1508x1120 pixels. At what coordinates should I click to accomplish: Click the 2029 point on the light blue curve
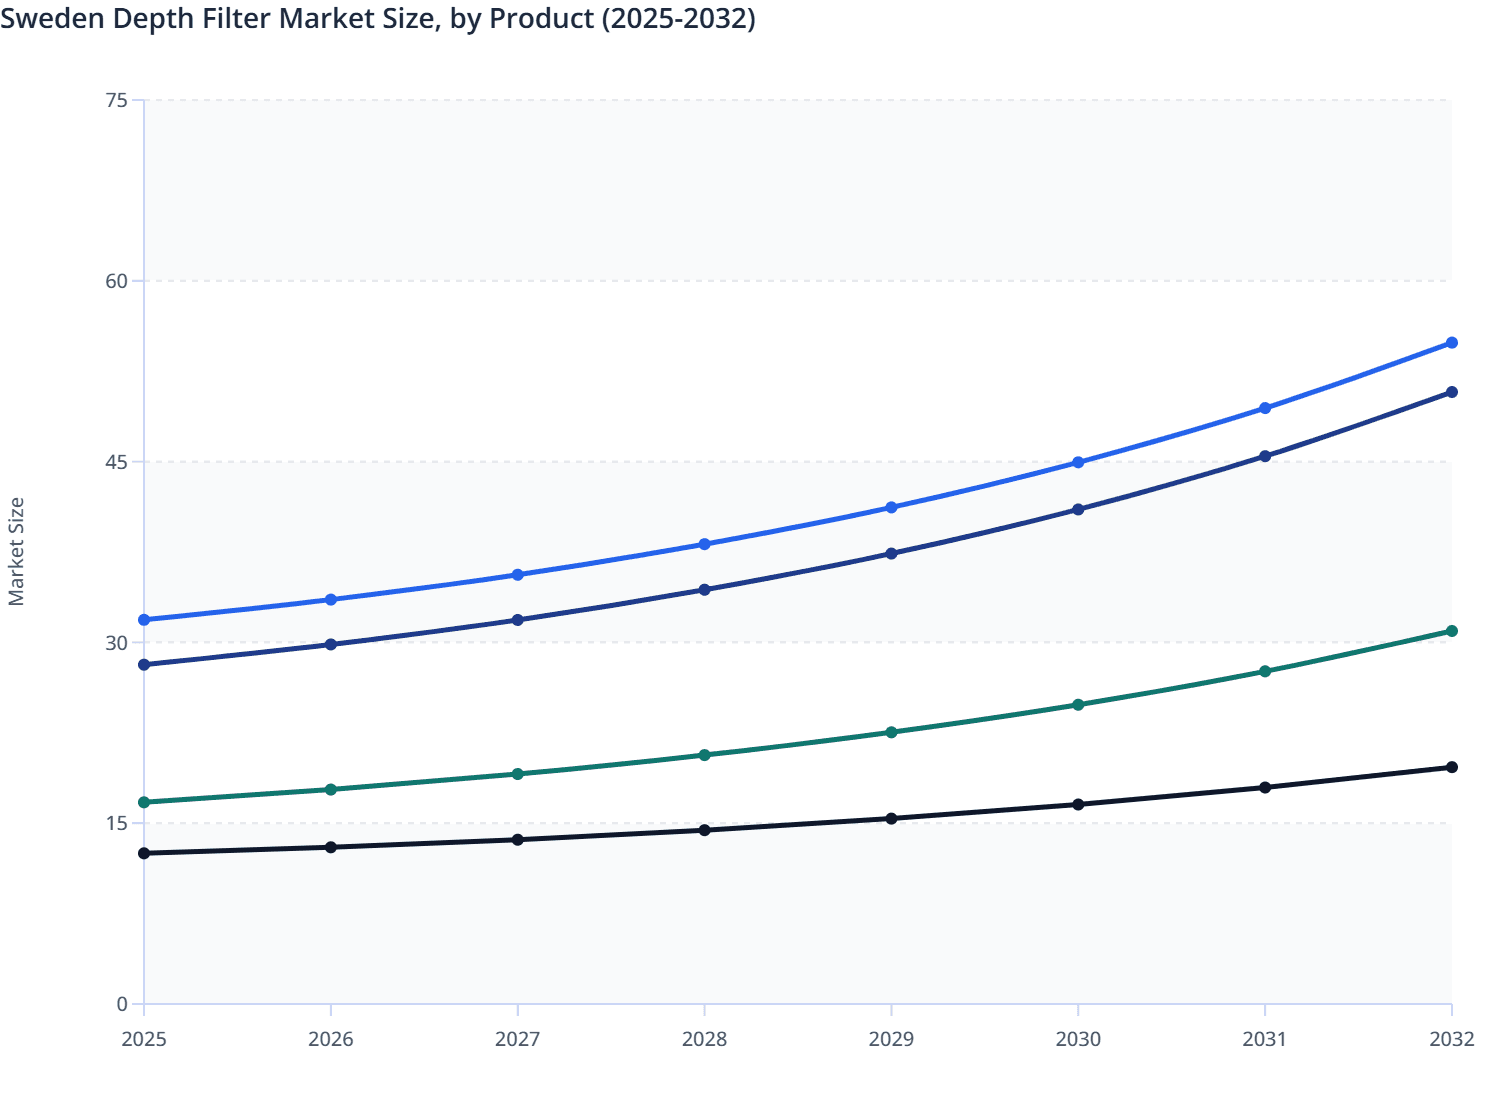pyautogui.click(x=891, y=506)
